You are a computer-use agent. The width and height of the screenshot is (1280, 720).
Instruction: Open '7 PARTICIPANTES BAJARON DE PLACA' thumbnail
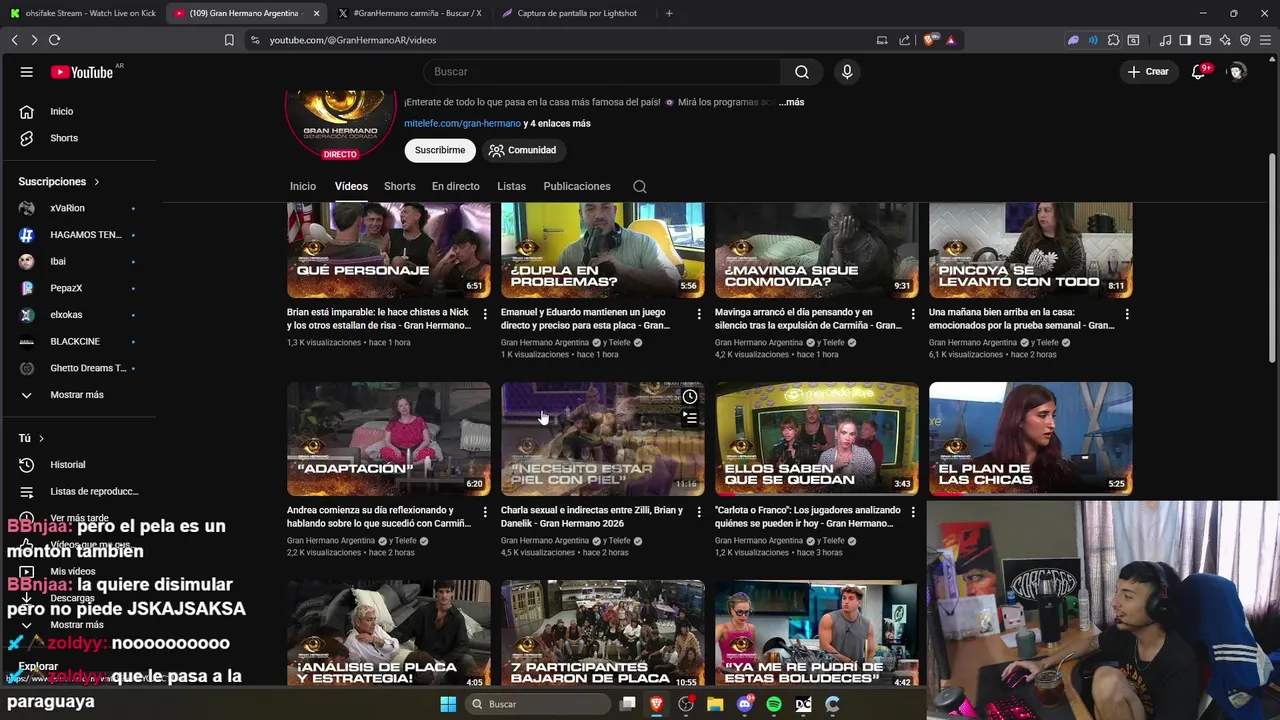coord(603,633)
